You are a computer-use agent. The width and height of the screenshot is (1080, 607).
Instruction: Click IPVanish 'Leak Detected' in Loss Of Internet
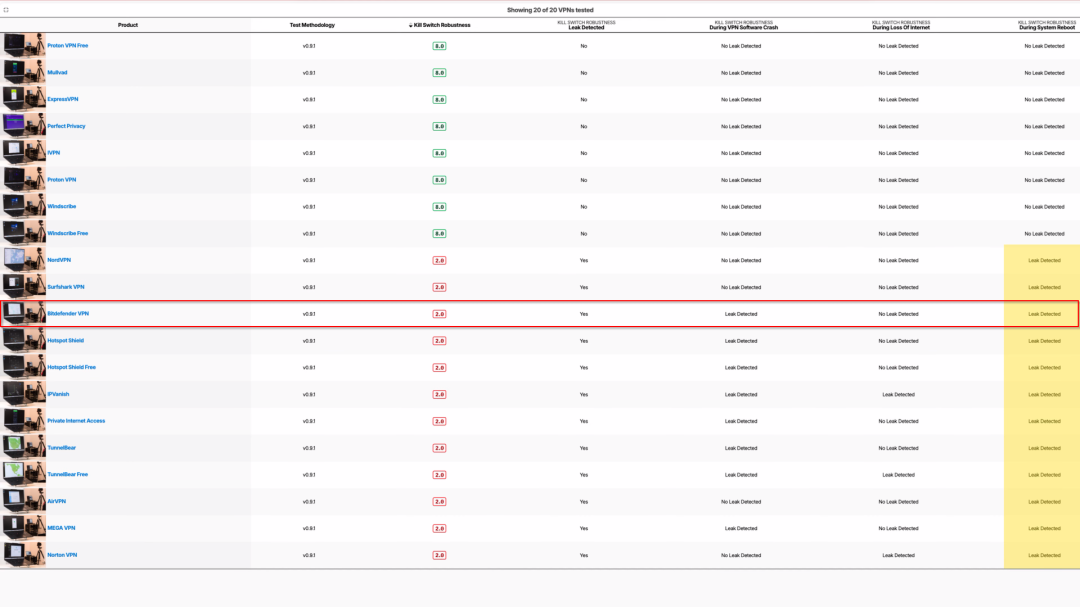[x=898, y=394]
